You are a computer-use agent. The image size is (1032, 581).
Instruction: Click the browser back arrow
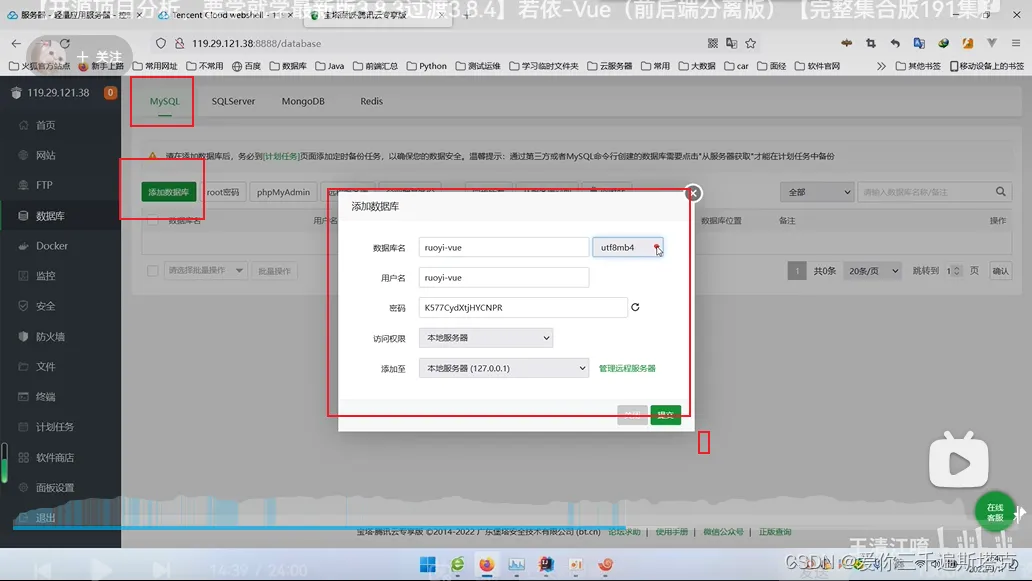point(16,43)
